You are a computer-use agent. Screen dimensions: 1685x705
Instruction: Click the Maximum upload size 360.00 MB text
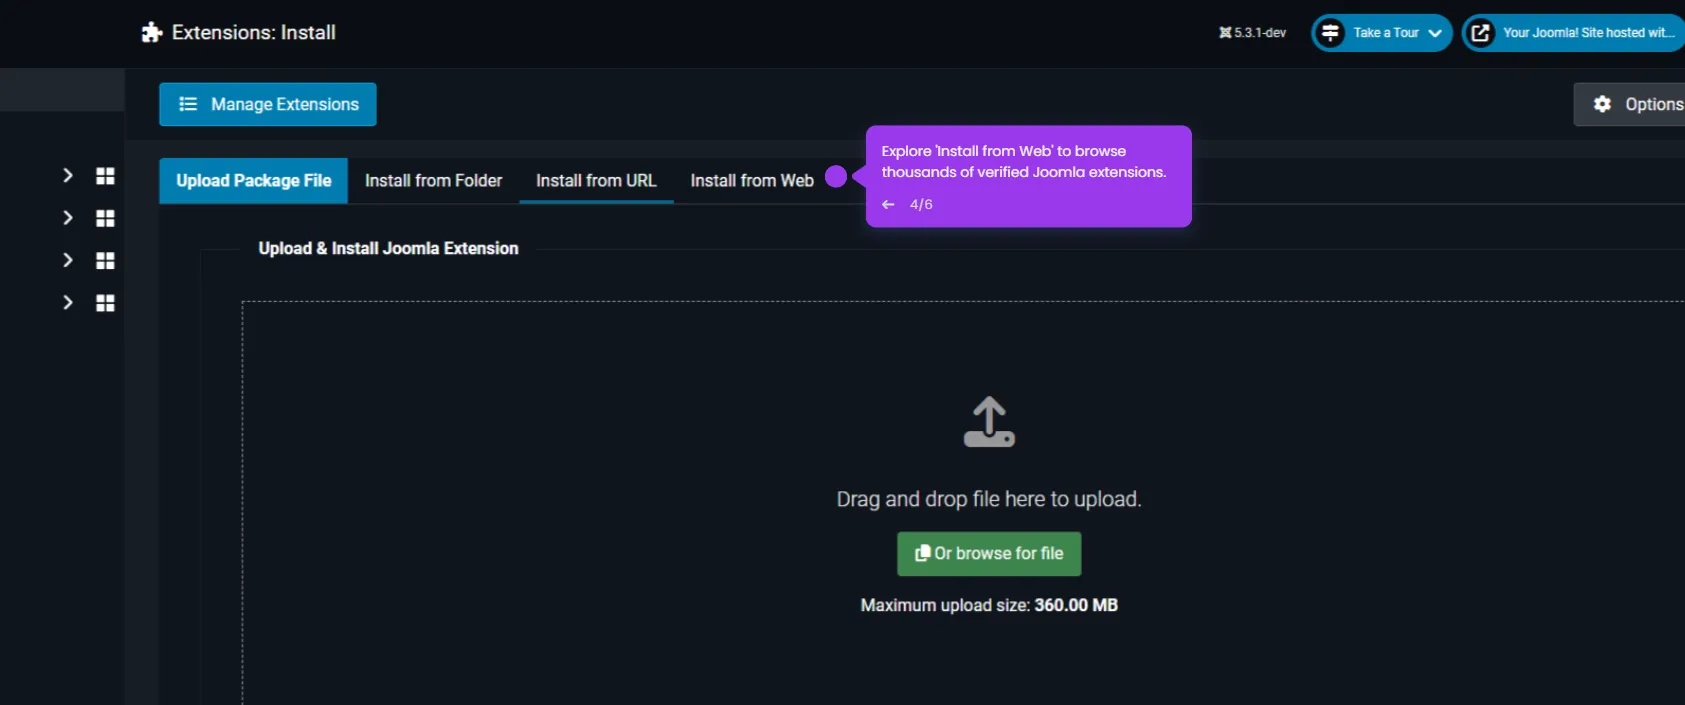click(x=989, y=605)
